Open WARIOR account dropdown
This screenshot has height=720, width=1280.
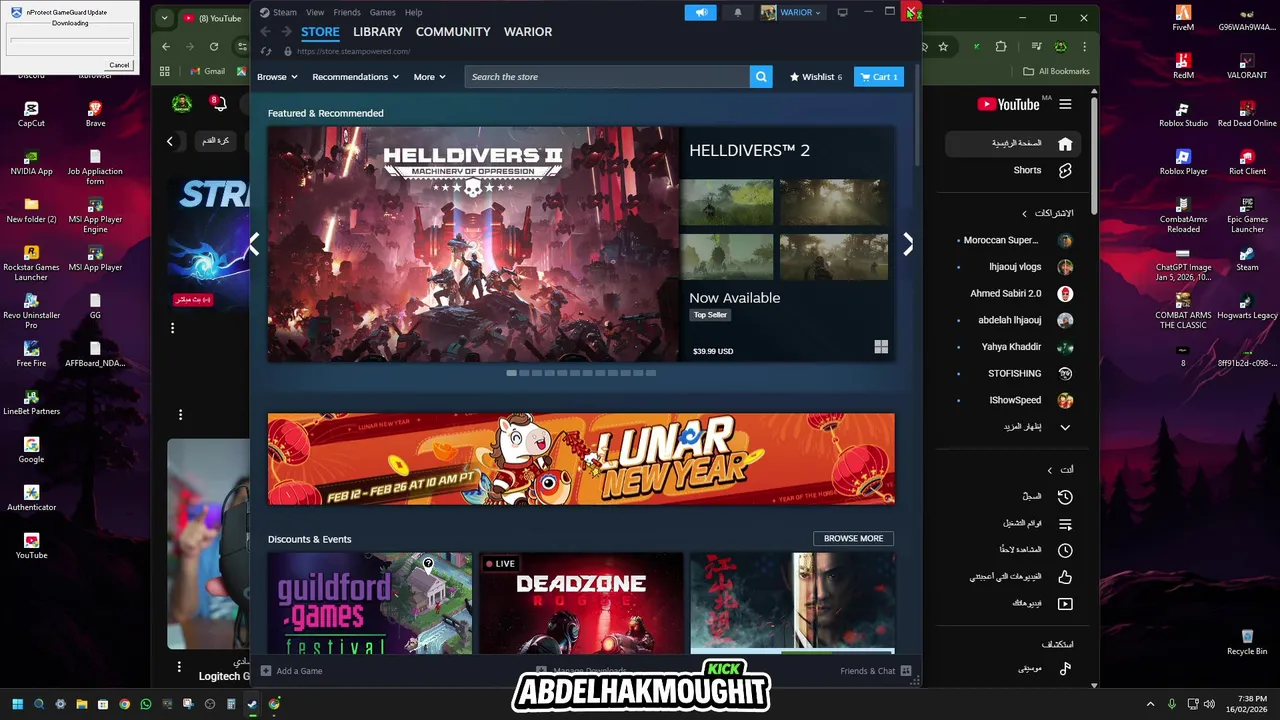click(791, 12)
